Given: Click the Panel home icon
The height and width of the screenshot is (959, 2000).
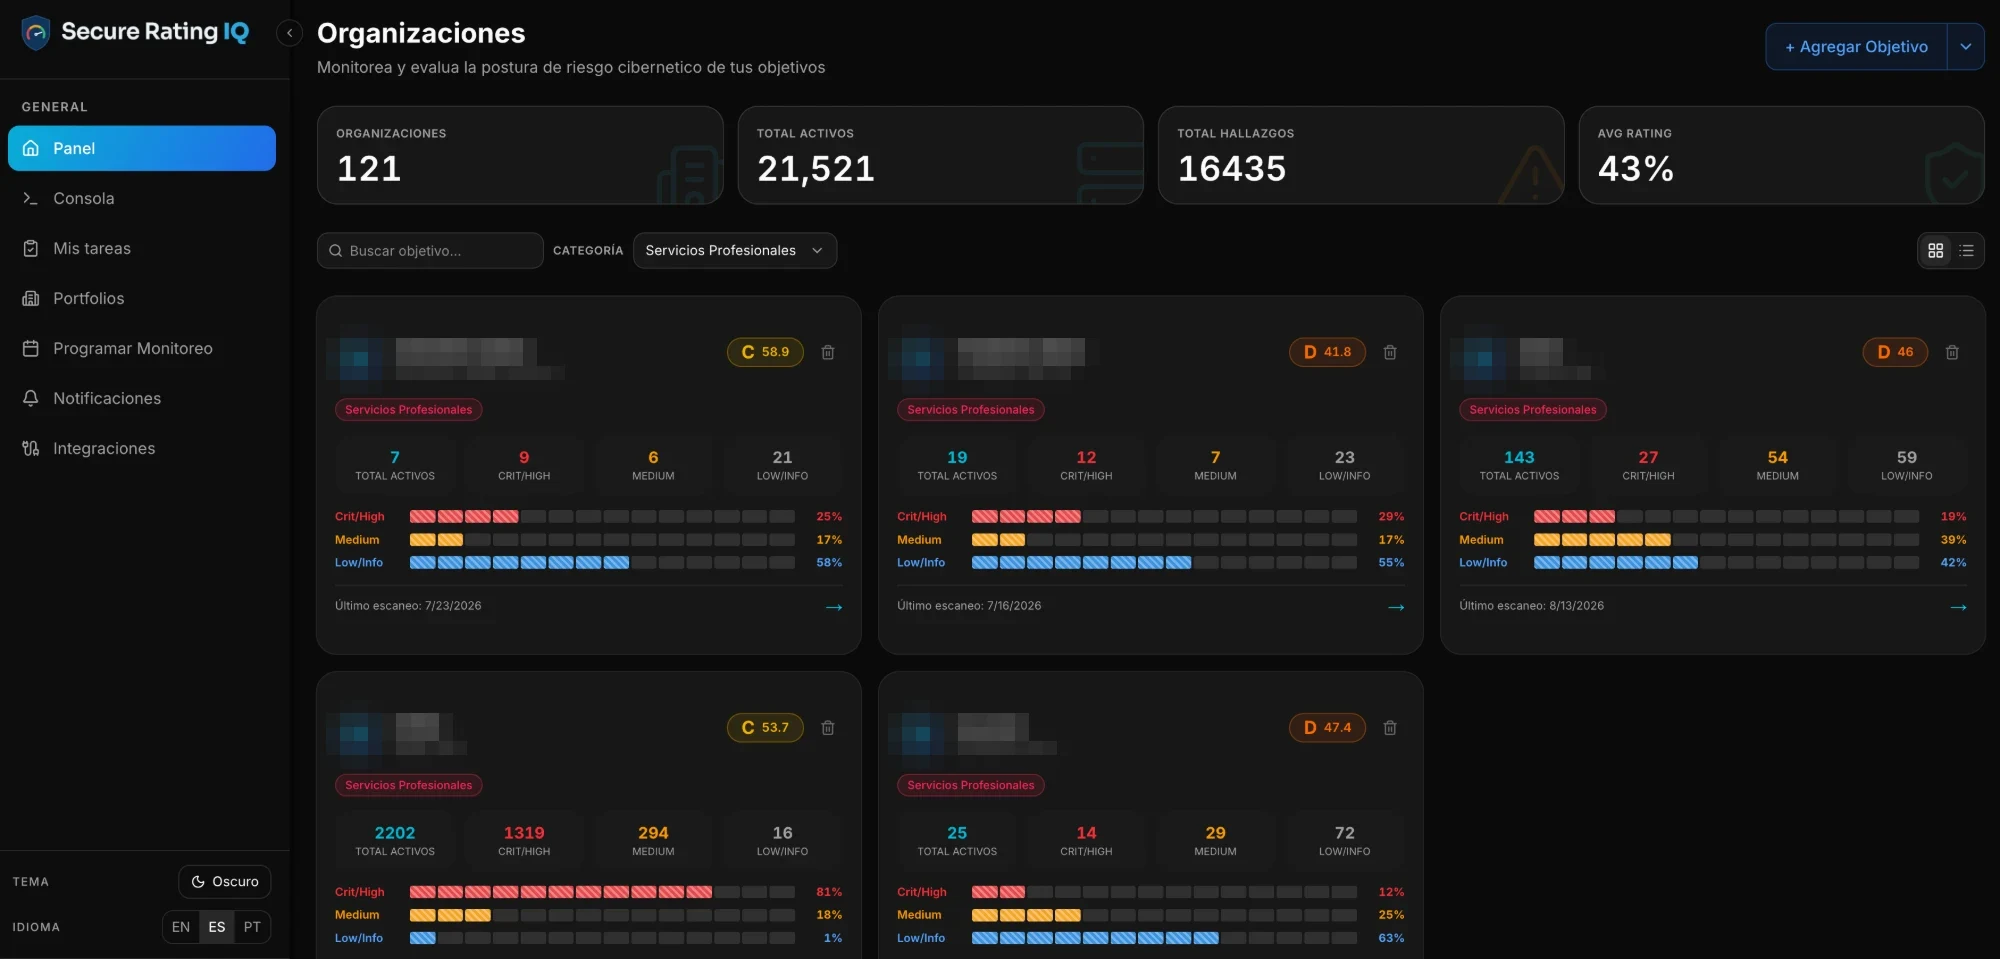Looking at the screenshot, I should pos(31,148).
